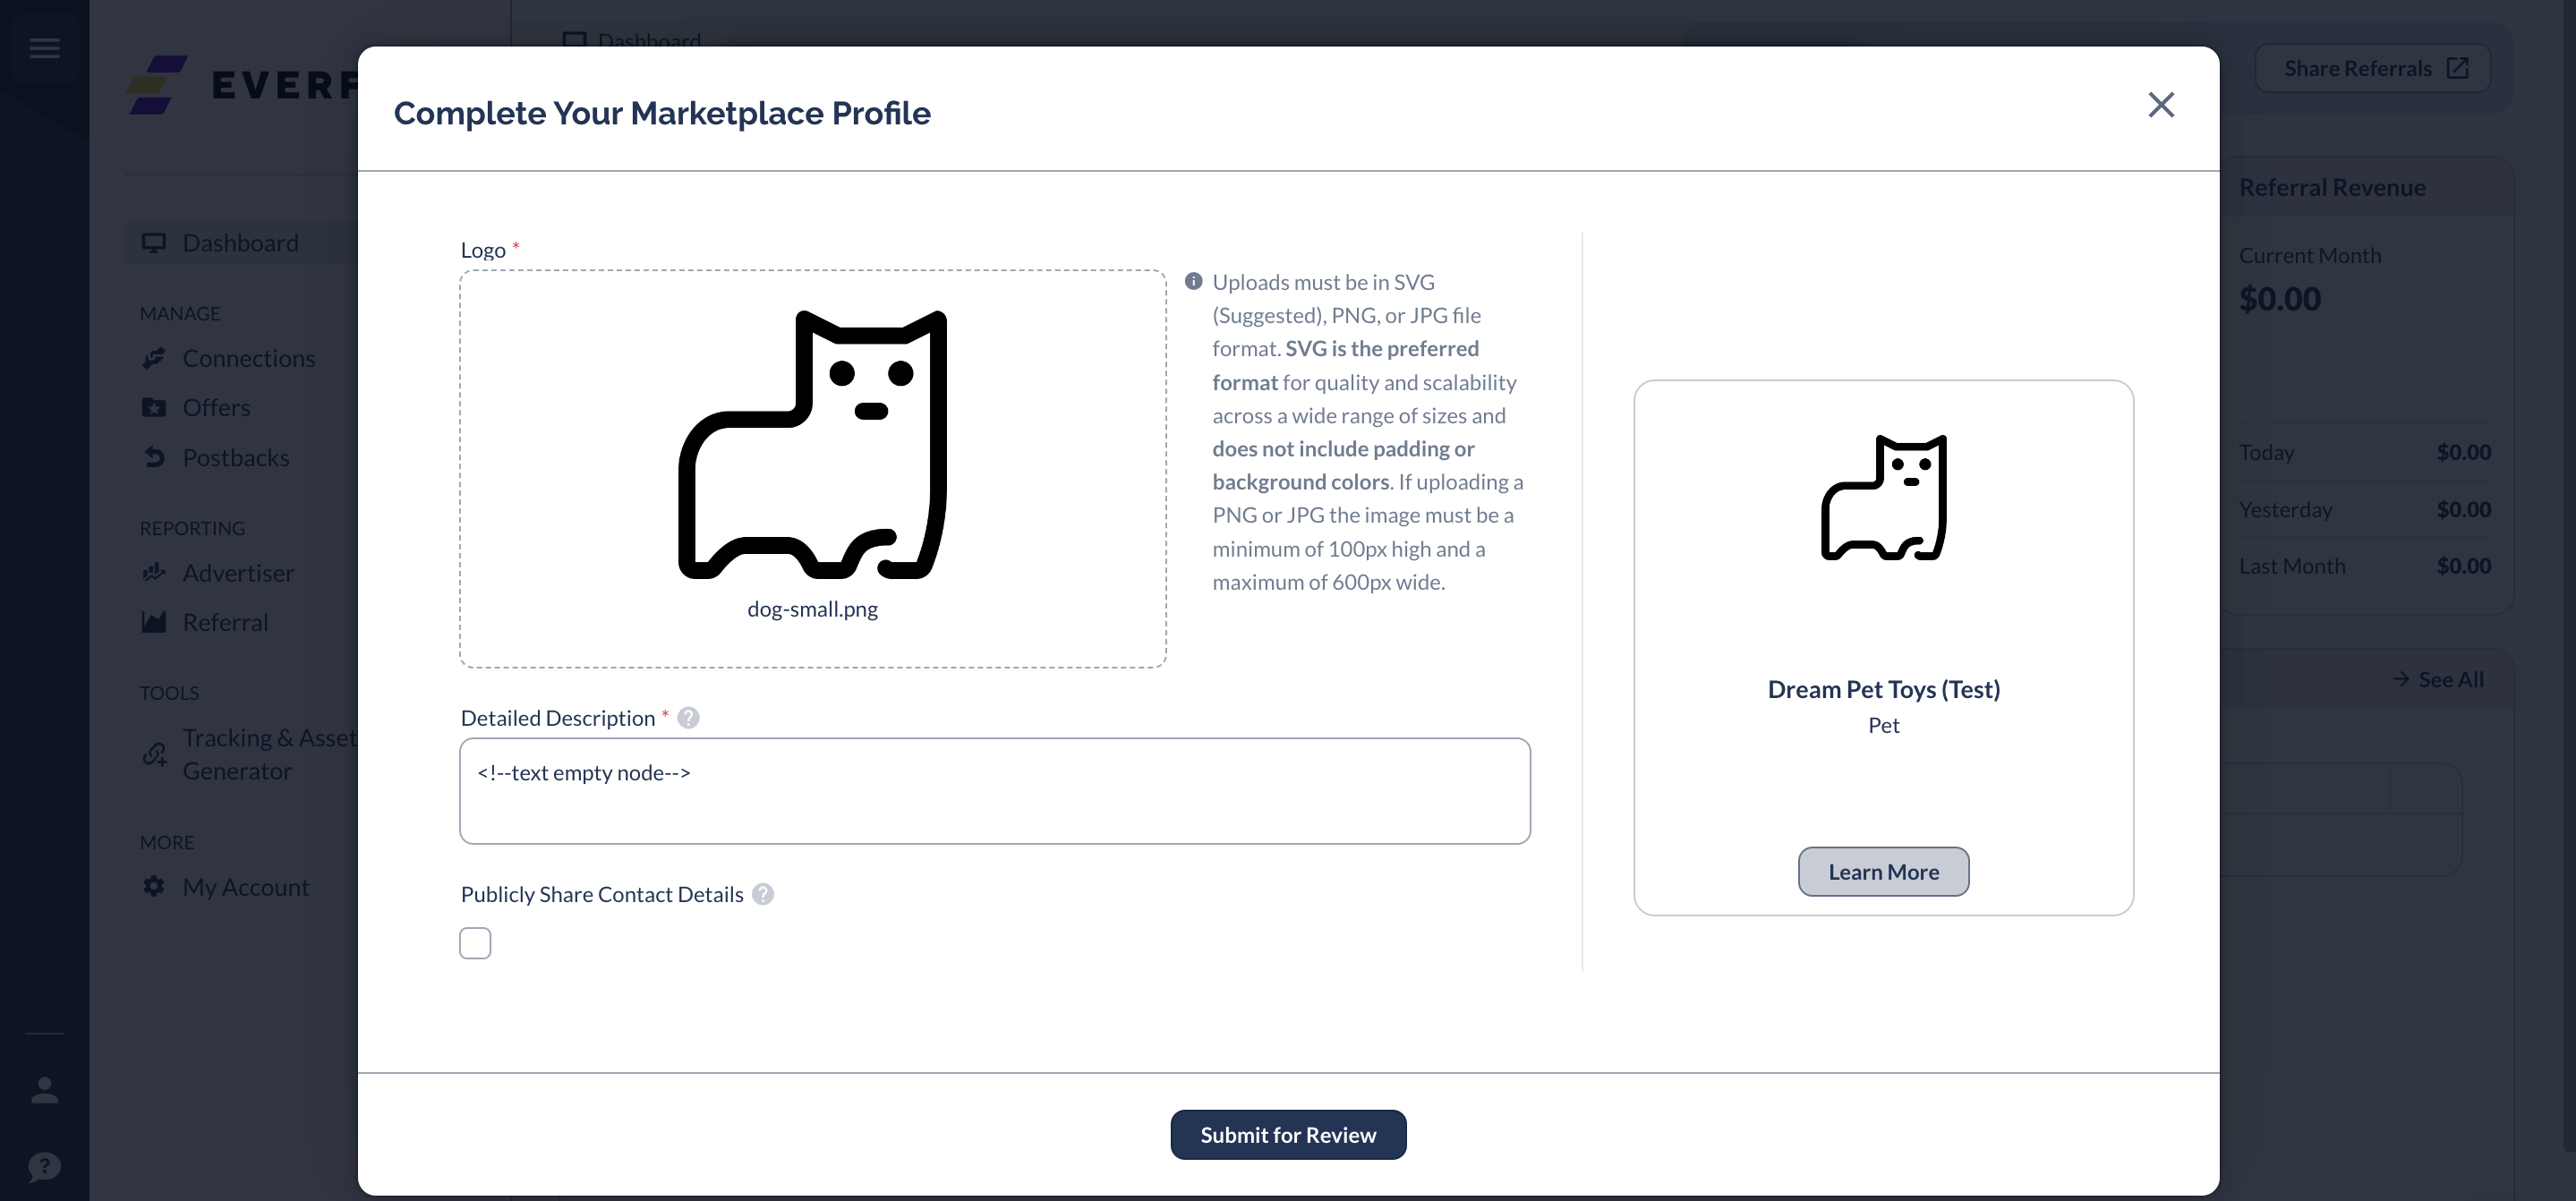Click the Connections handshake icon
This screenshot has height=1201, width=2576.
point(154,358)
